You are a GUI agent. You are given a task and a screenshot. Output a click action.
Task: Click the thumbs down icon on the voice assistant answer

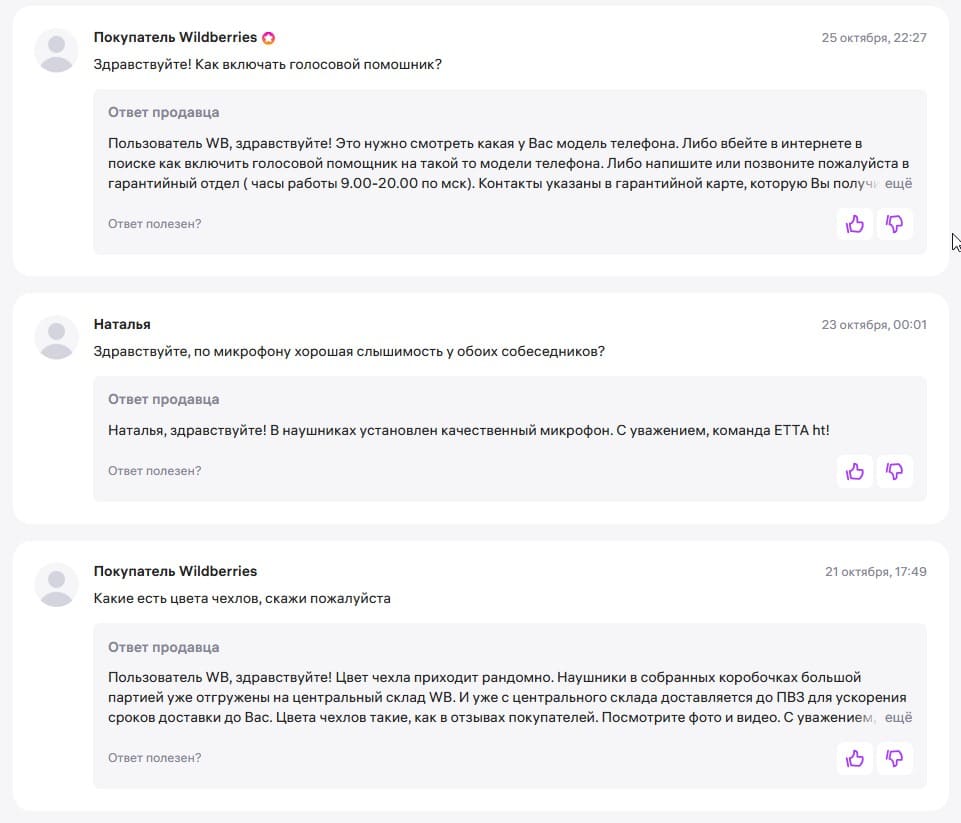(x=895, y=224)
